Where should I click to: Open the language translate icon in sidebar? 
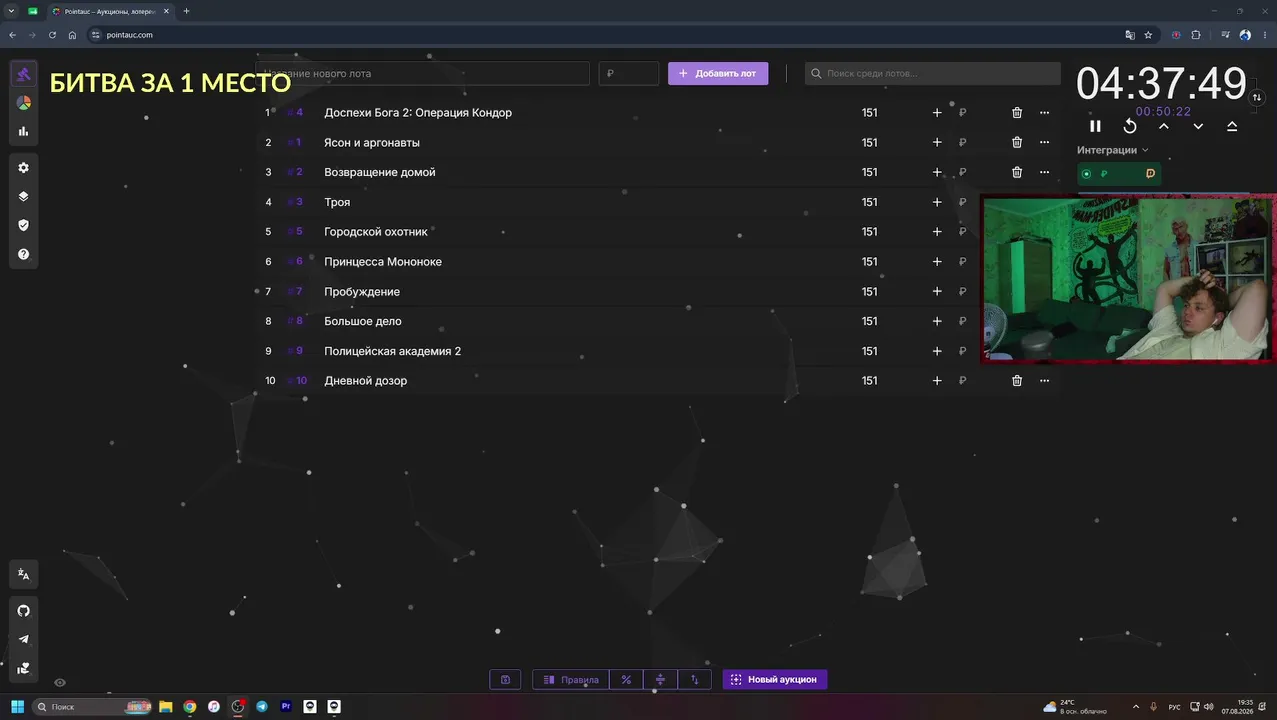tap(23, 574)
